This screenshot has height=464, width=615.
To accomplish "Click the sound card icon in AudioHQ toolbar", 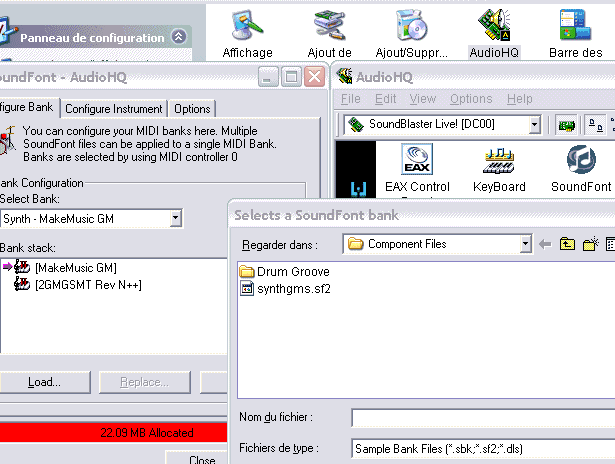I will click(x=566, y=126).
